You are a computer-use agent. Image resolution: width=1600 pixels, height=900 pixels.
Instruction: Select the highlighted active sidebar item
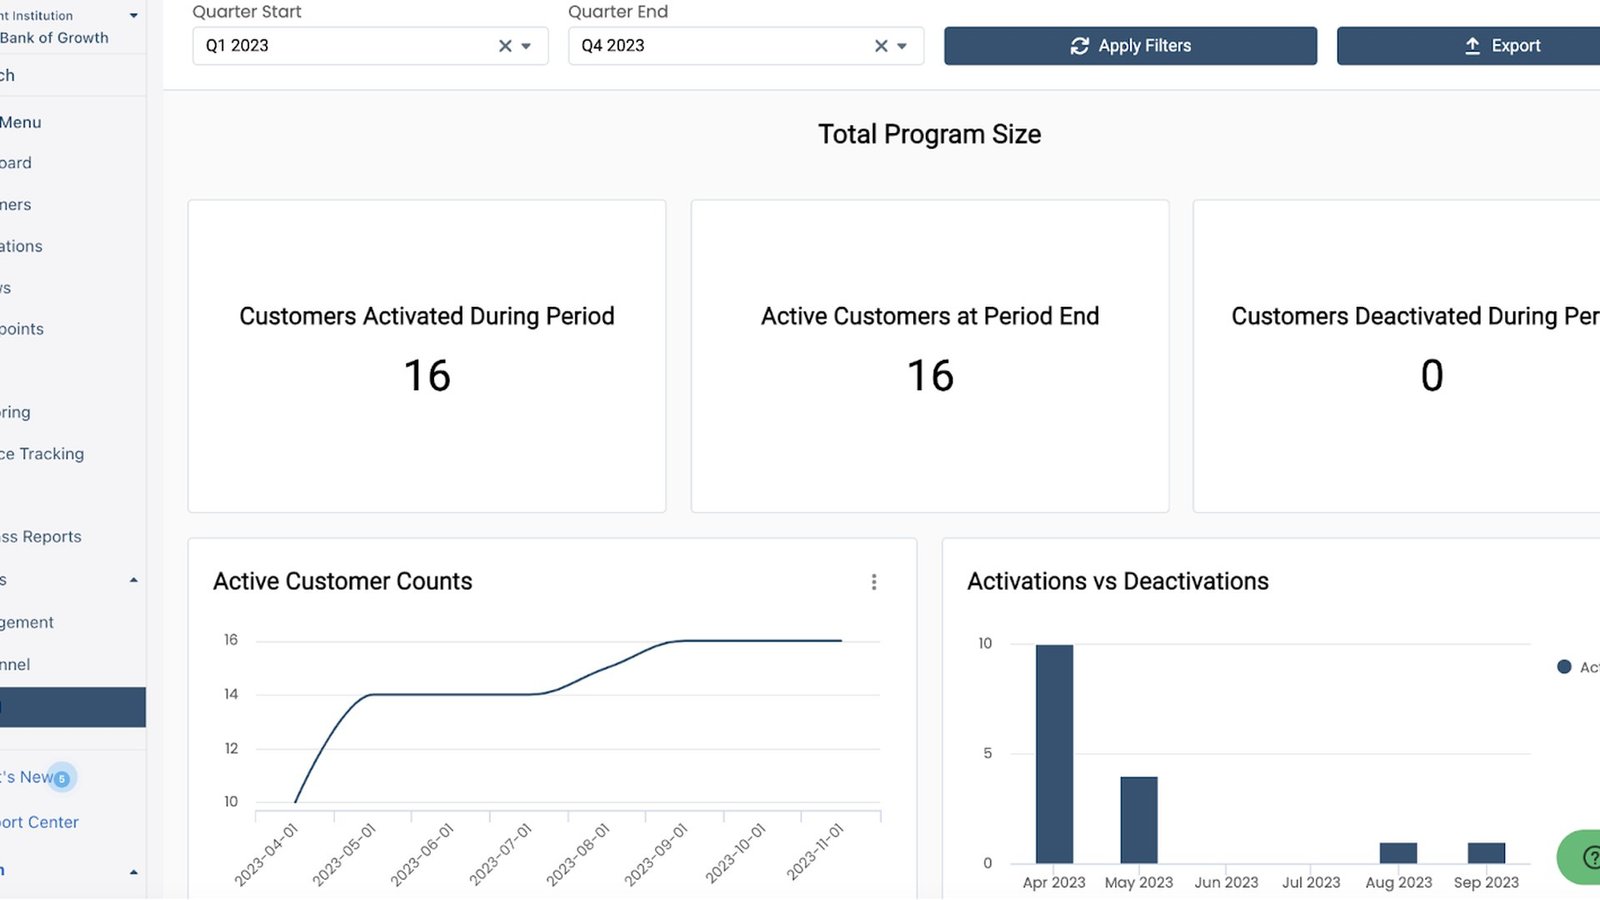[x=73, y=707]
